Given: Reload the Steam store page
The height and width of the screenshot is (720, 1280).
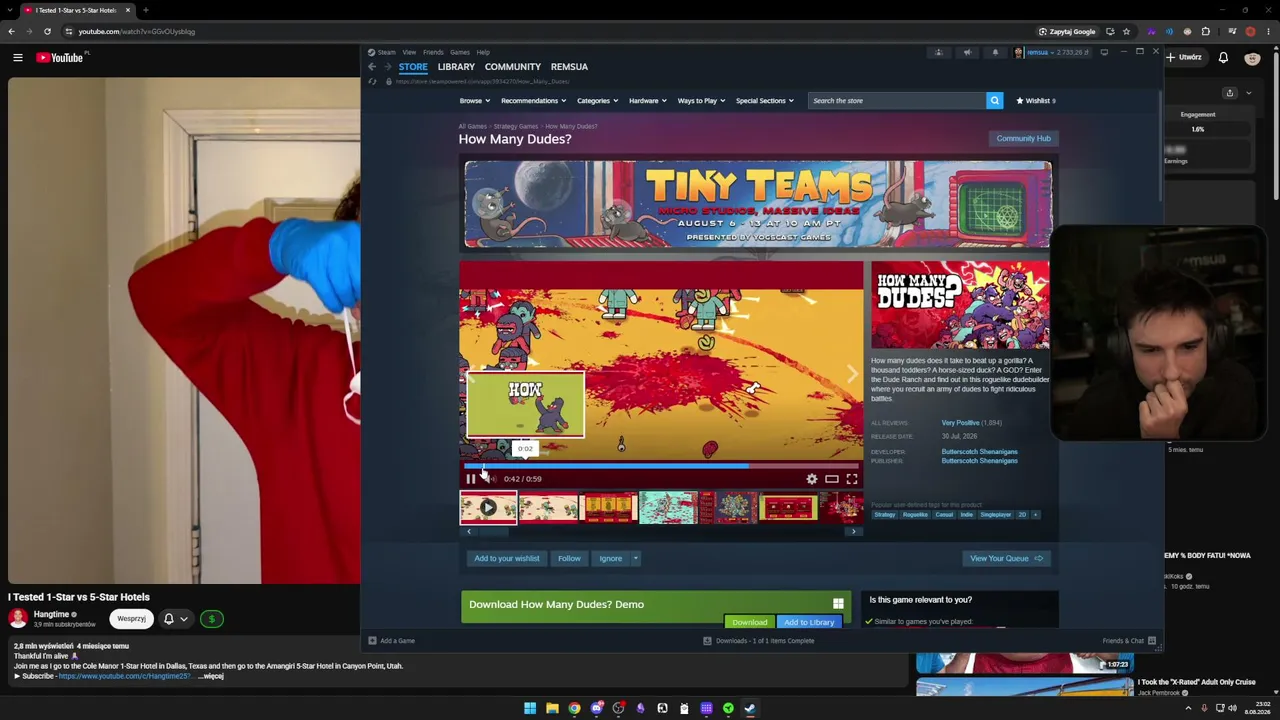Looking at the screenshot, I should point(373,81).
